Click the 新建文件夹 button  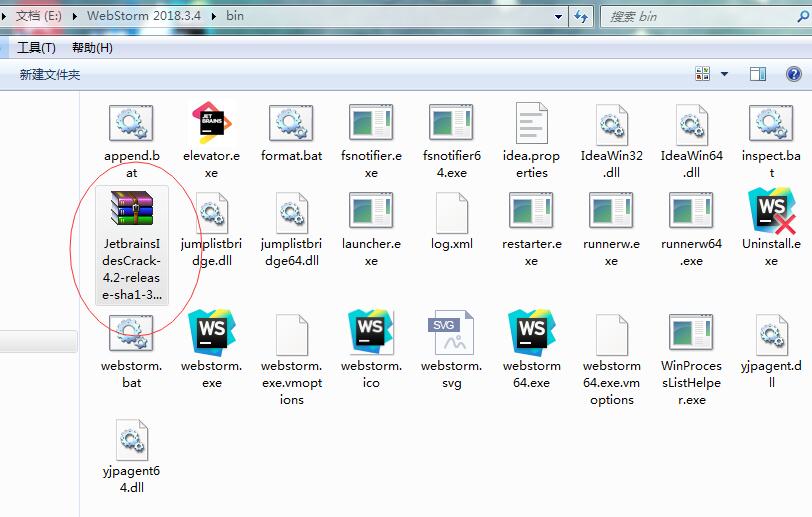point(50,75)
